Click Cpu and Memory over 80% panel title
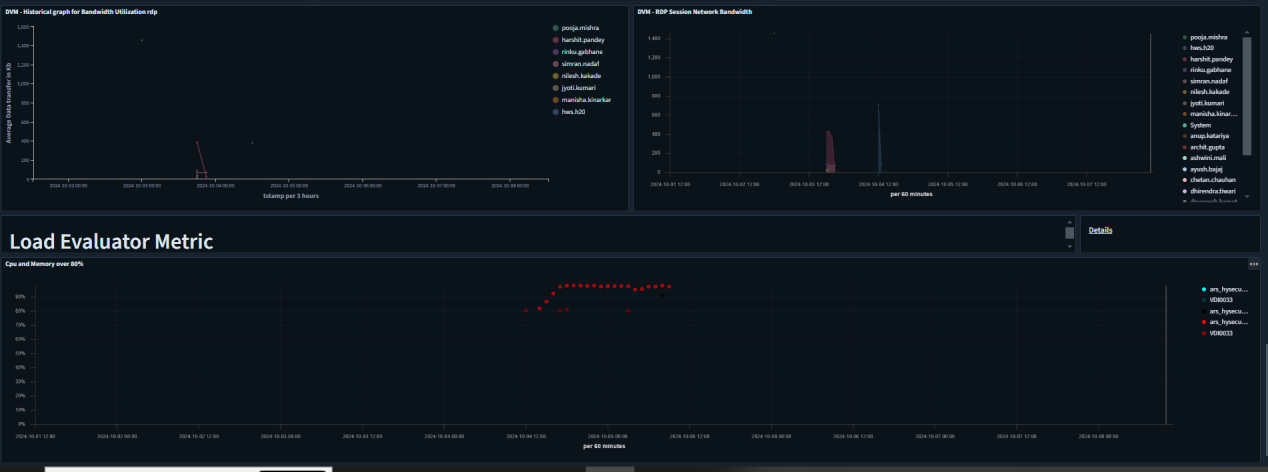 (x=44, y=264)
